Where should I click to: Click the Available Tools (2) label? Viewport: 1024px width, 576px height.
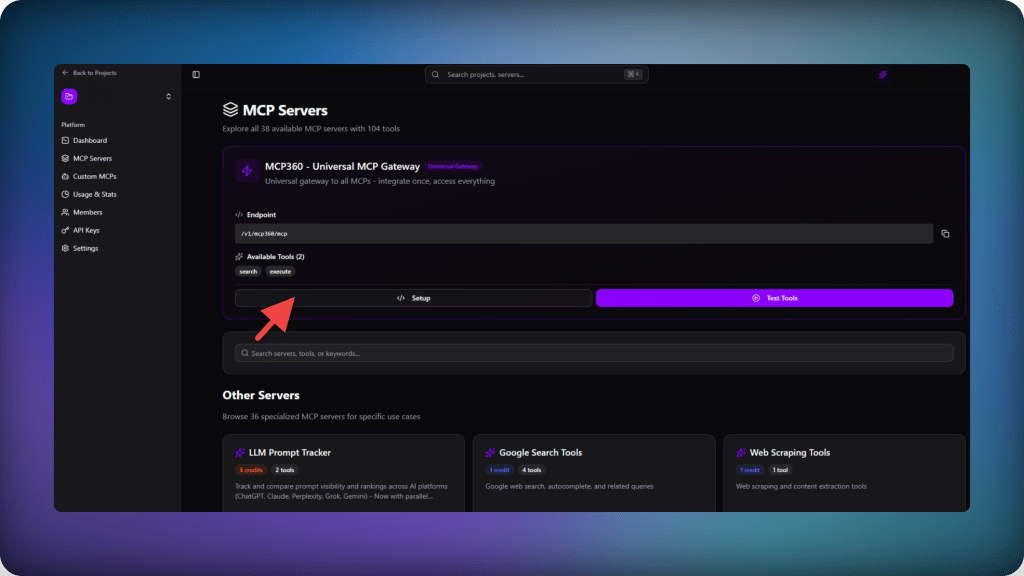(x=276, y=257)
